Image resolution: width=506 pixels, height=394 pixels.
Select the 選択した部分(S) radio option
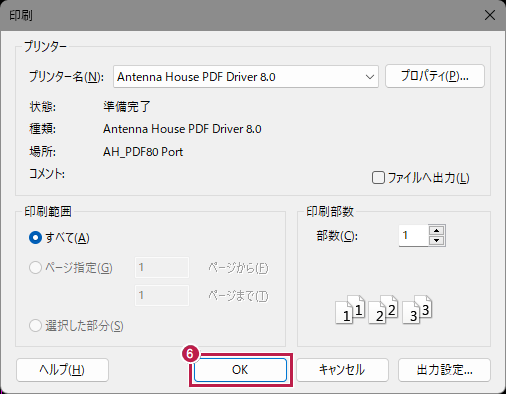[x=35, y=326]
